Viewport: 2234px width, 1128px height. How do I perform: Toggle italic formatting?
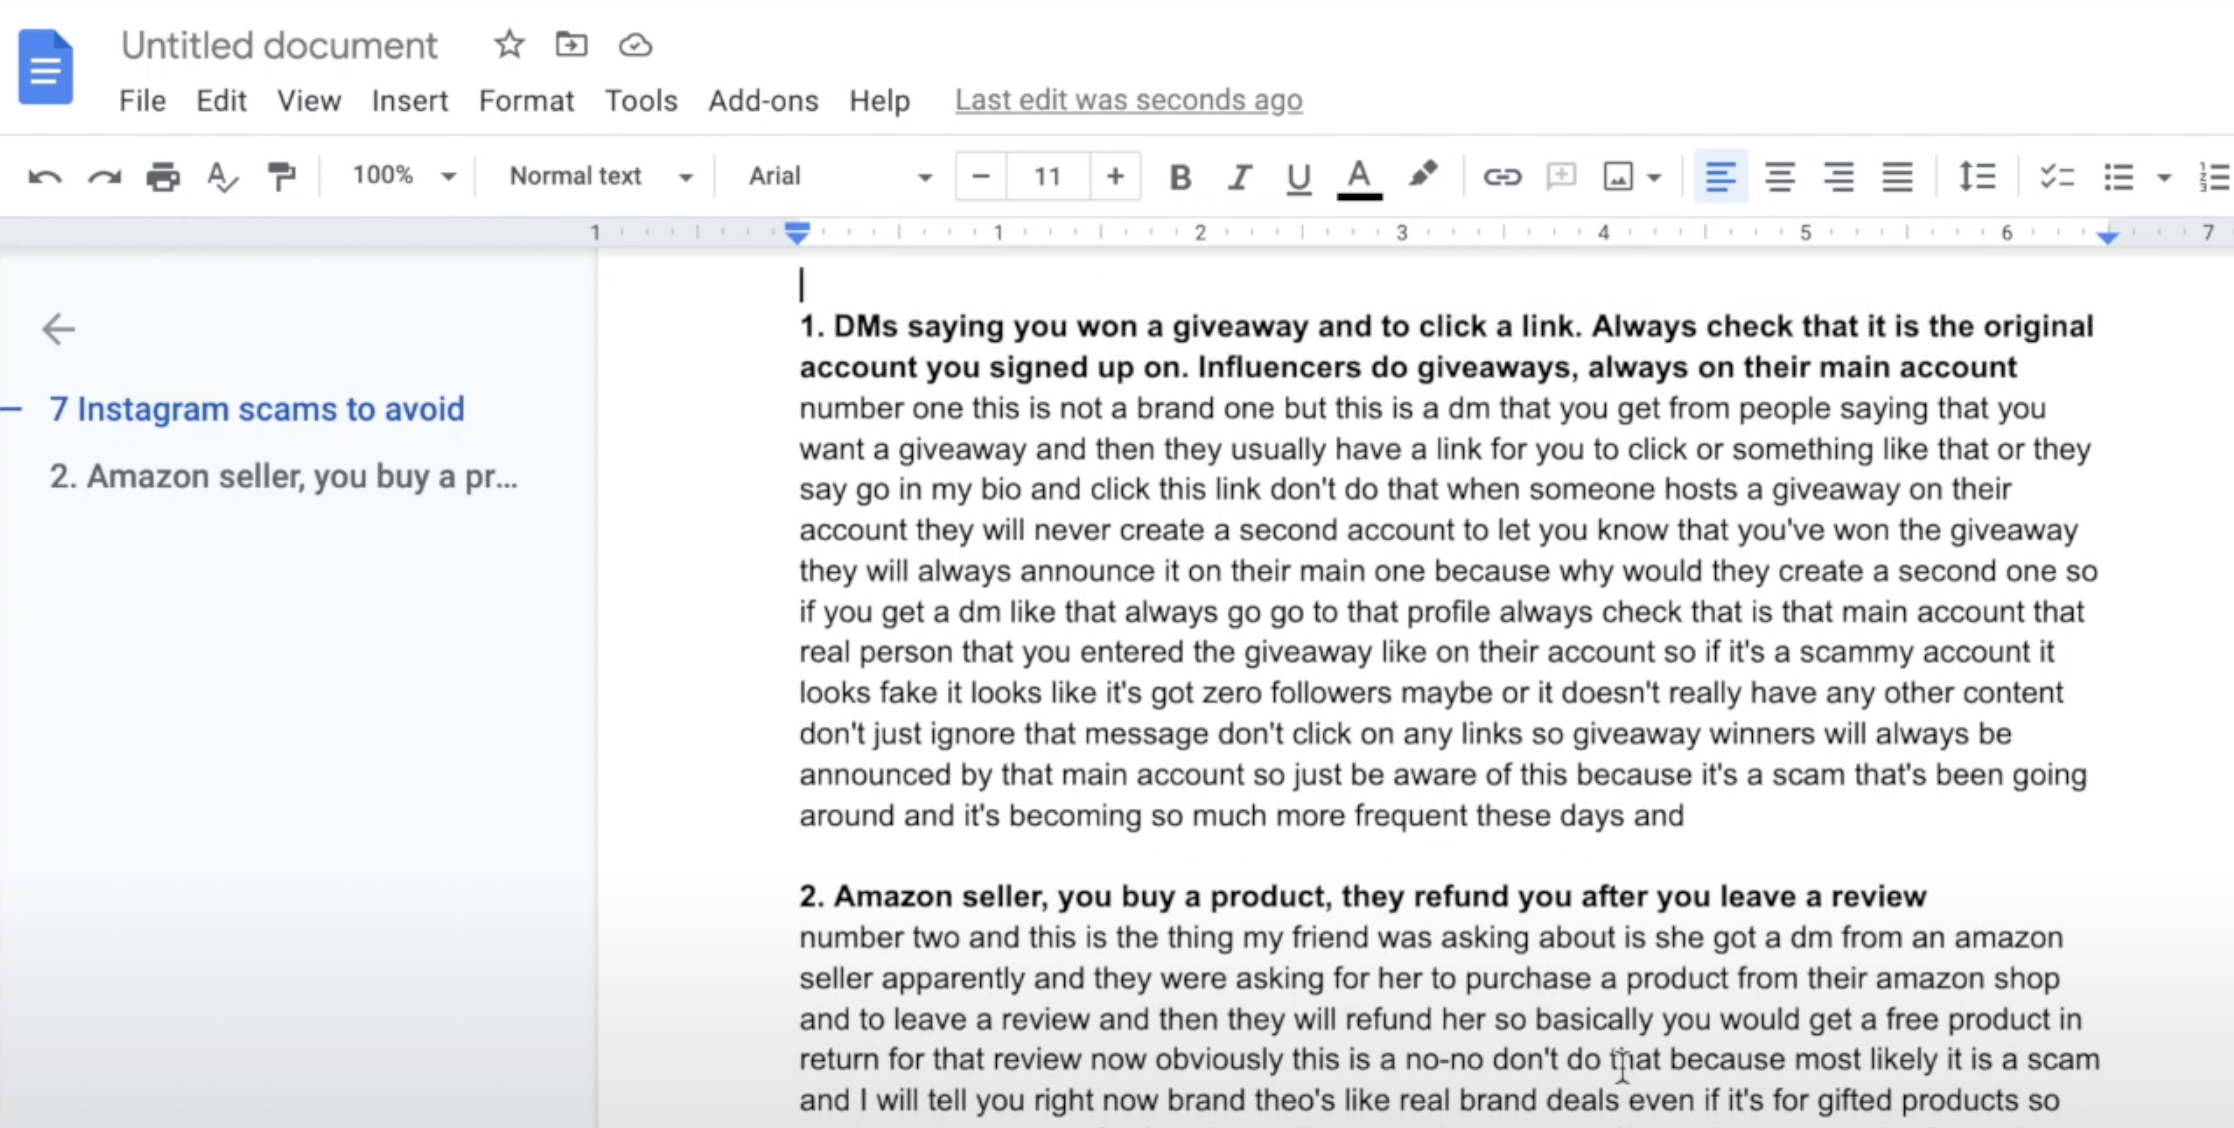click(x=1239, y=177)
